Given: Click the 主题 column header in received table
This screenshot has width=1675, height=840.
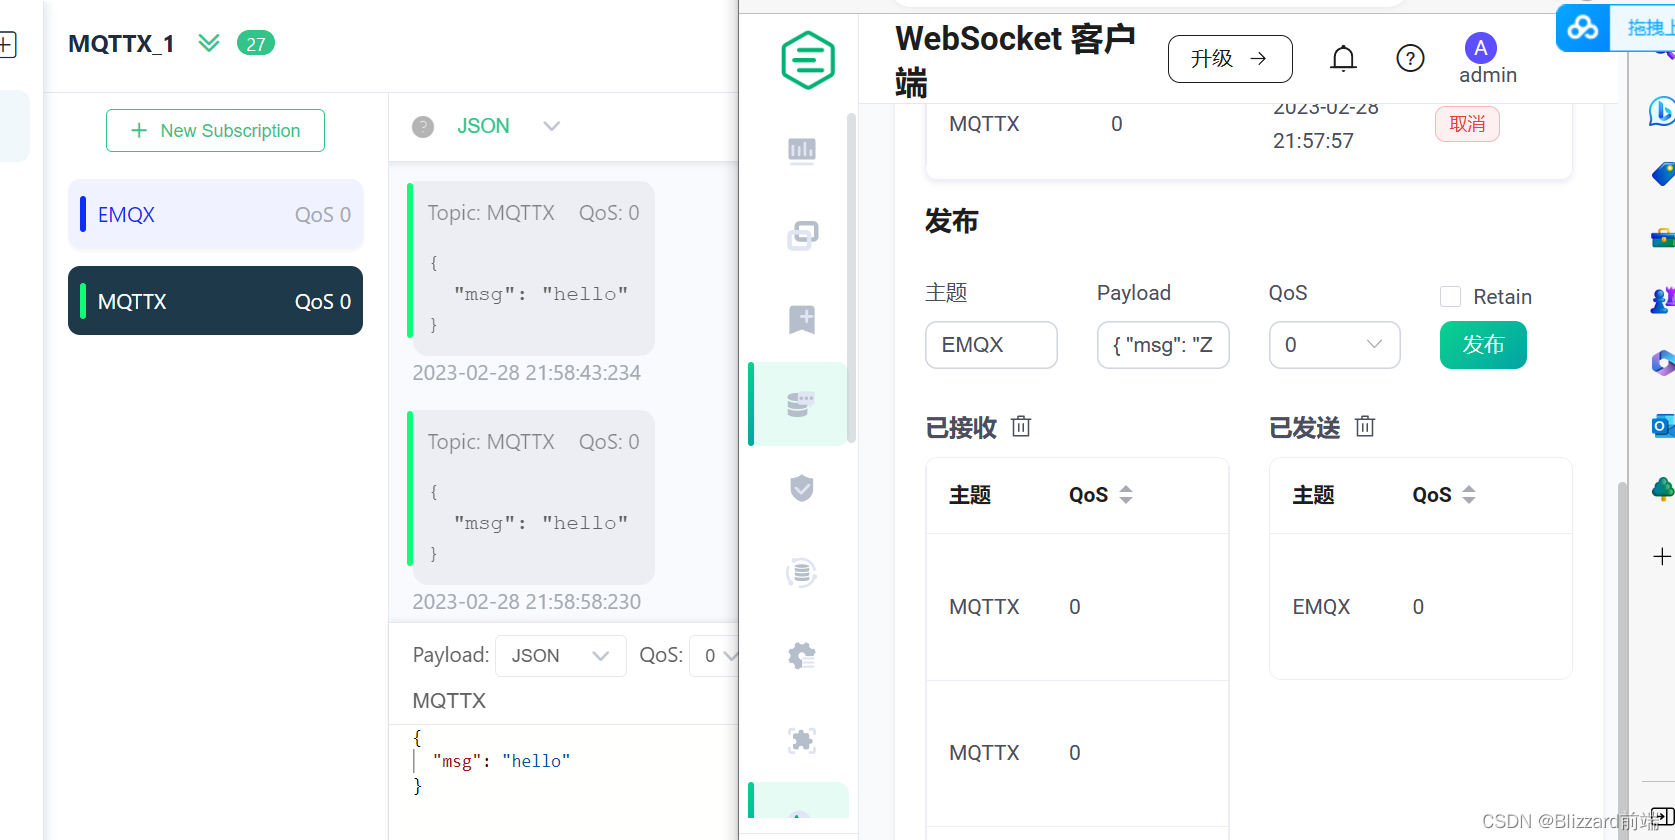Looking at the screenshot, I should tap(970, 495).
